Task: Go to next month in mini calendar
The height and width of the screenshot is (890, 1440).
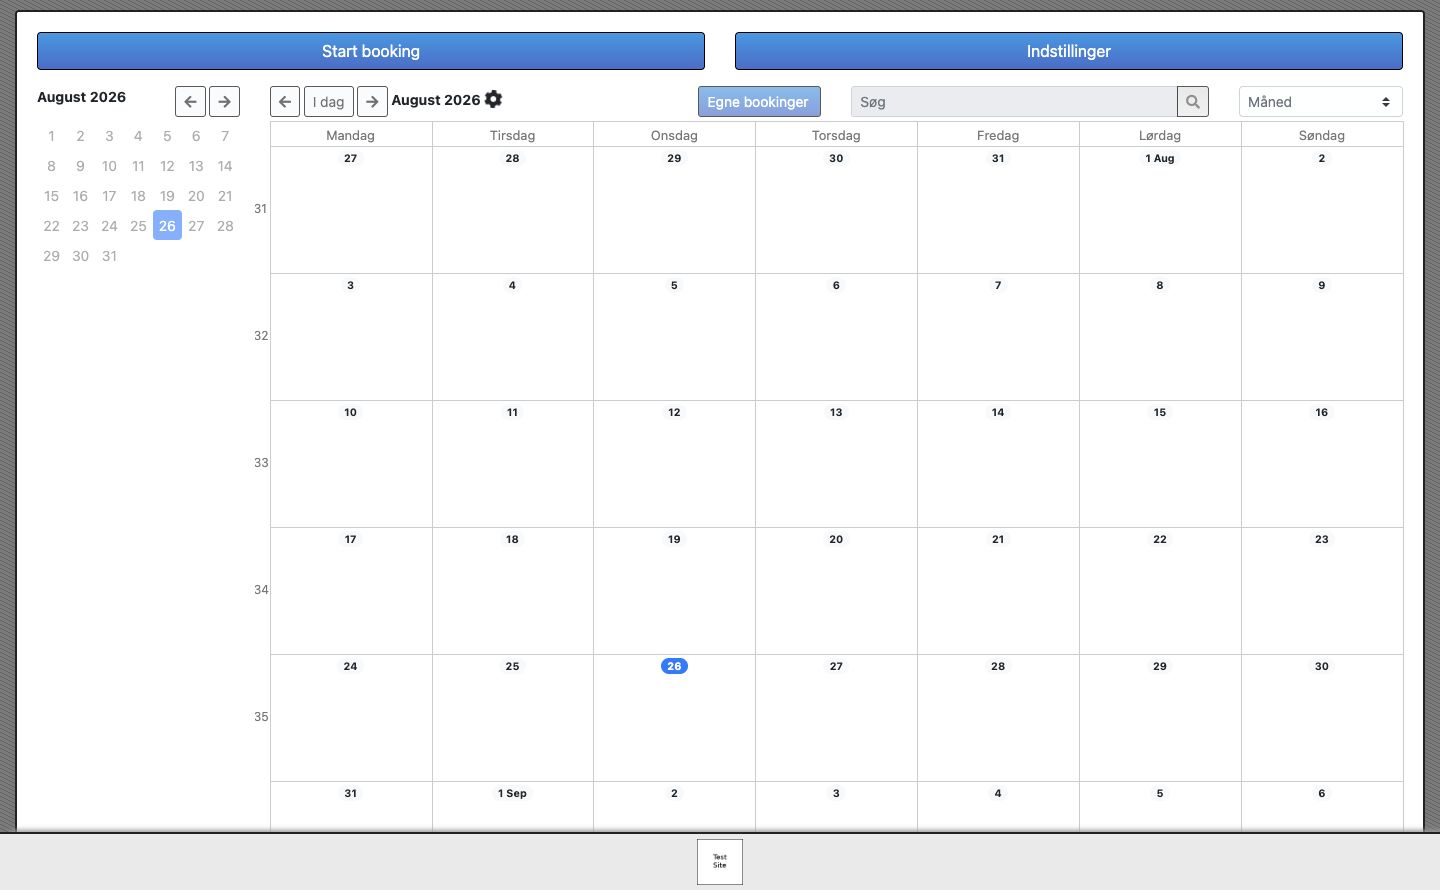Action: coord(224,101)
